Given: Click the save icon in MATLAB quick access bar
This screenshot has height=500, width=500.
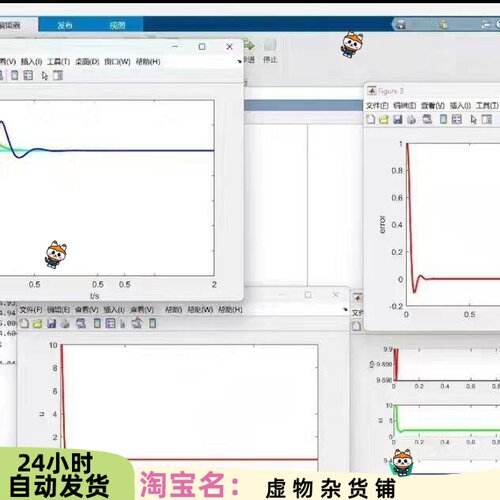Looking at the screenshot, I should [401, 24].
